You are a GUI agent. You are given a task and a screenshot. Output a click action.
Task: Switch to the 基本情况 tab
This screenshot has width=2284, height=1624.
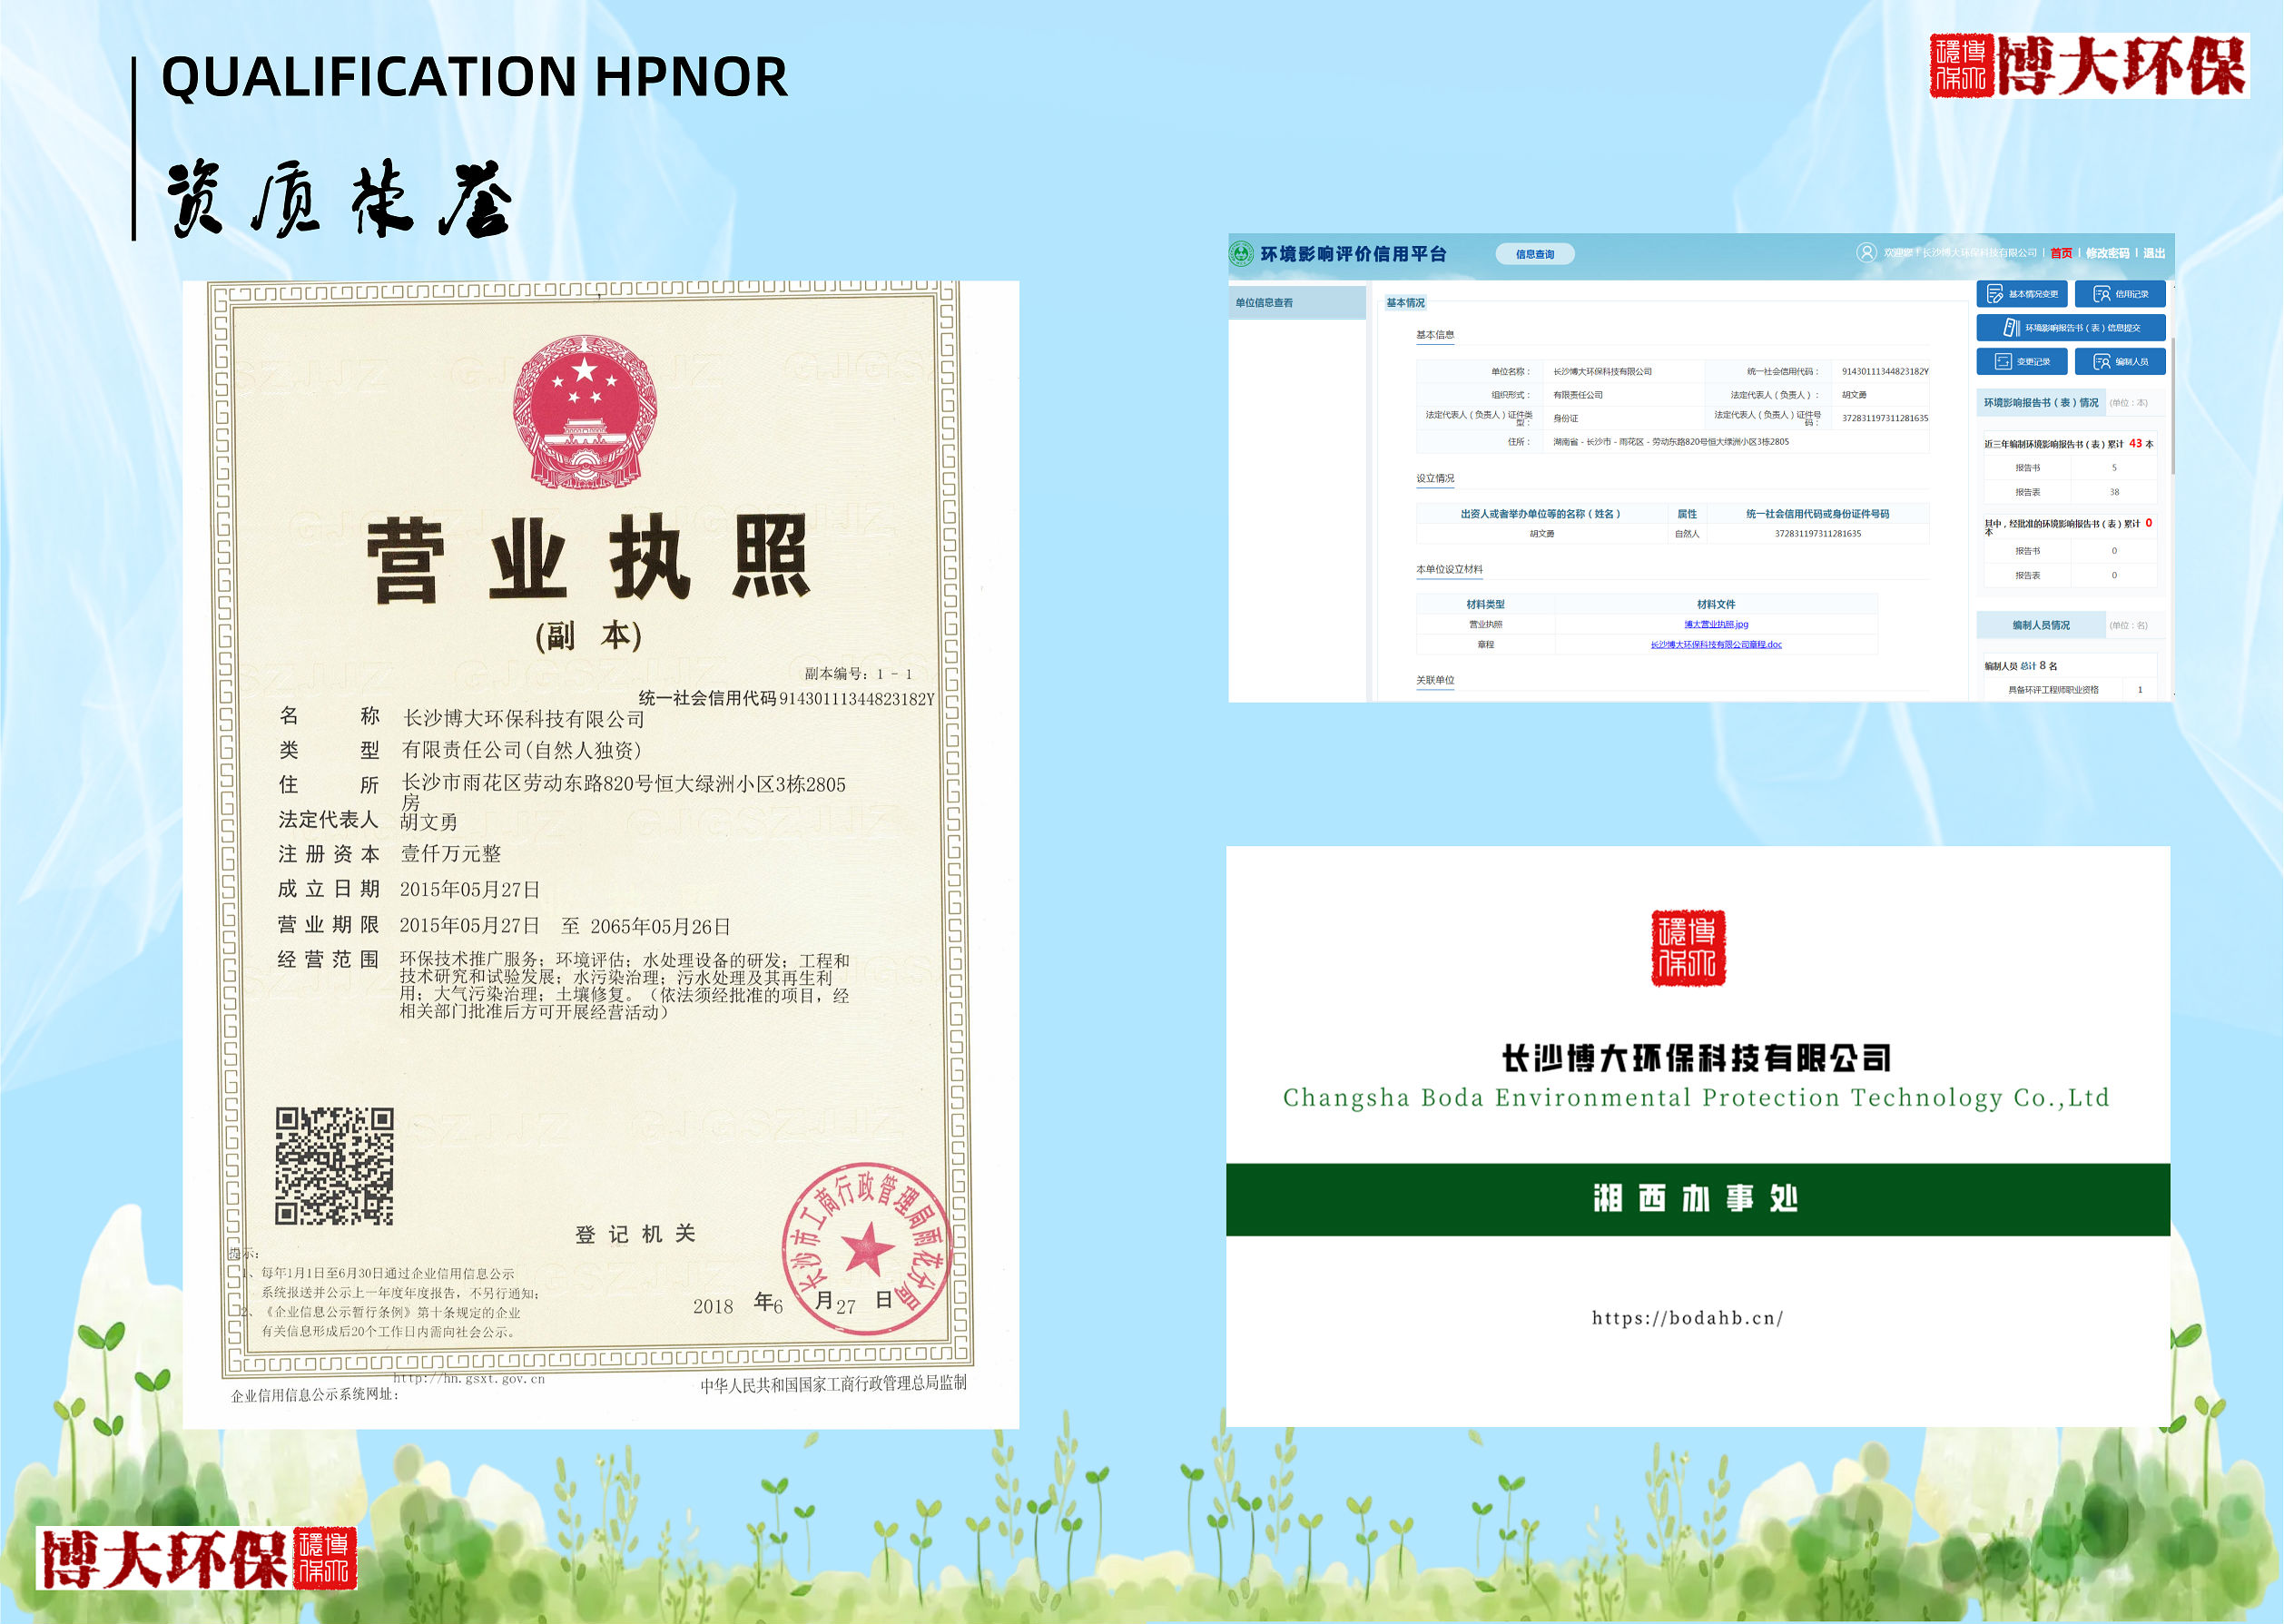(x=1405, y=303)
